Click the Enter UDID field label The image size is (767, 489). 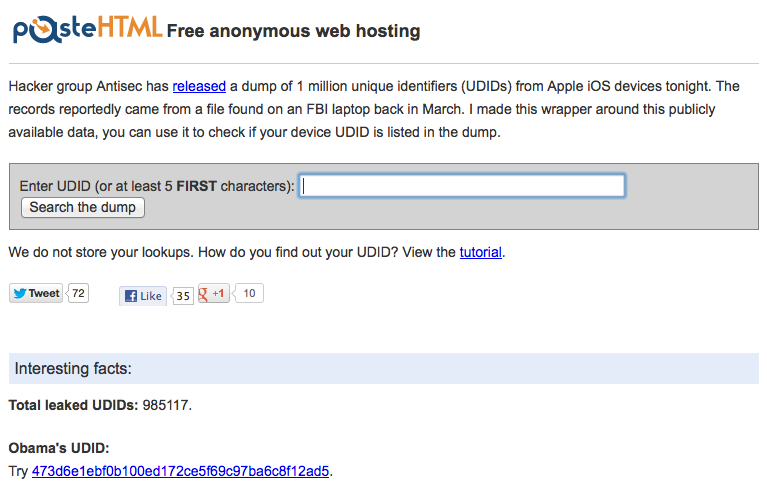point(157,186)
